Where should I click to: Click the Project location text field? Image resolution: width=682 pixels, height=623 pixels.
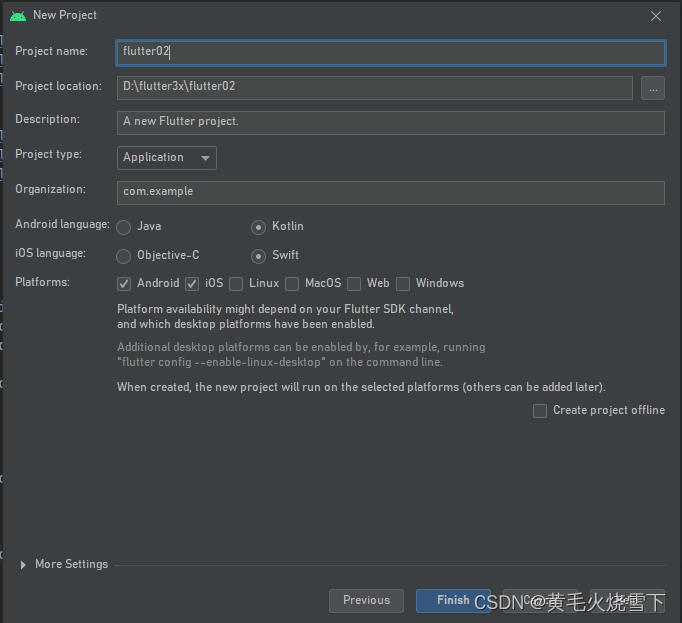point(374,87)
